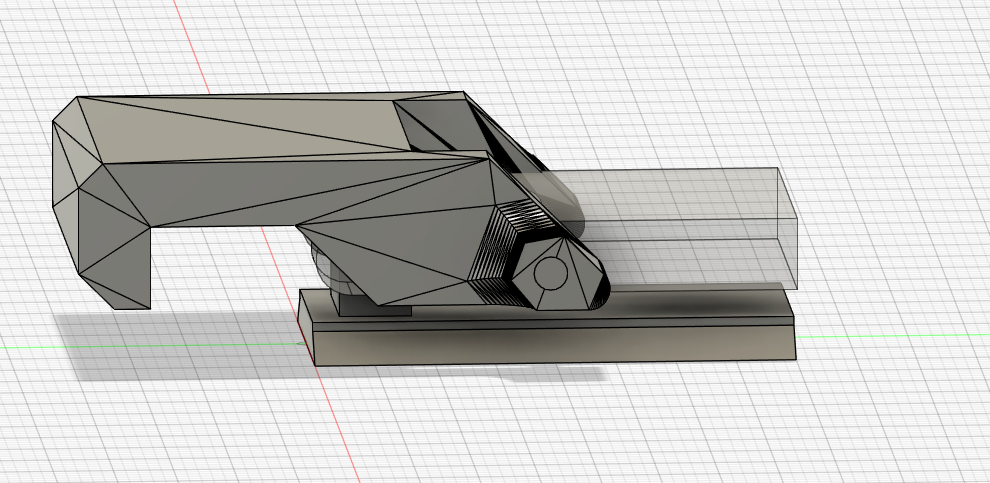The image size is (990, 483).
Task: Select the left end face of the base rail
Action: 306,326
